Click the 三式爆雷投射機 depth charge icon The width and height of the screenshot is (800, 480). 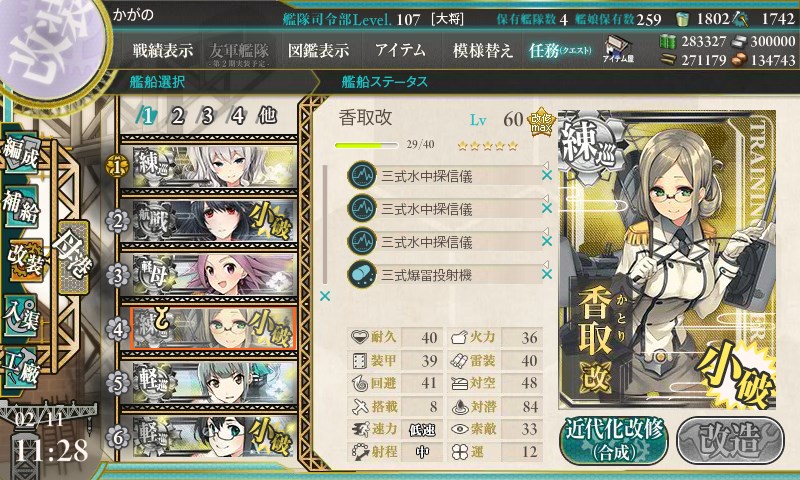coord(362,274)
